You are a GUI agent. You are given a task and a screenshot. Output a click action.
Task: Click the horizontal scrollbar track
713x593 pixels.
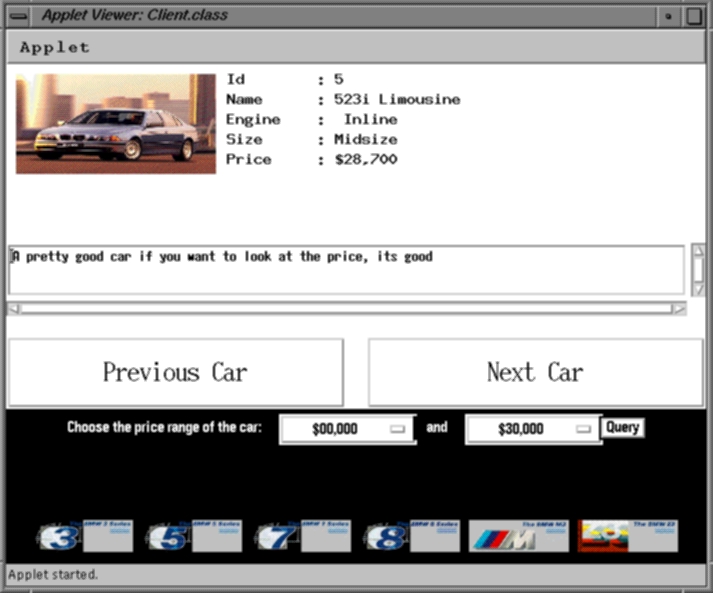click(346, 309)
